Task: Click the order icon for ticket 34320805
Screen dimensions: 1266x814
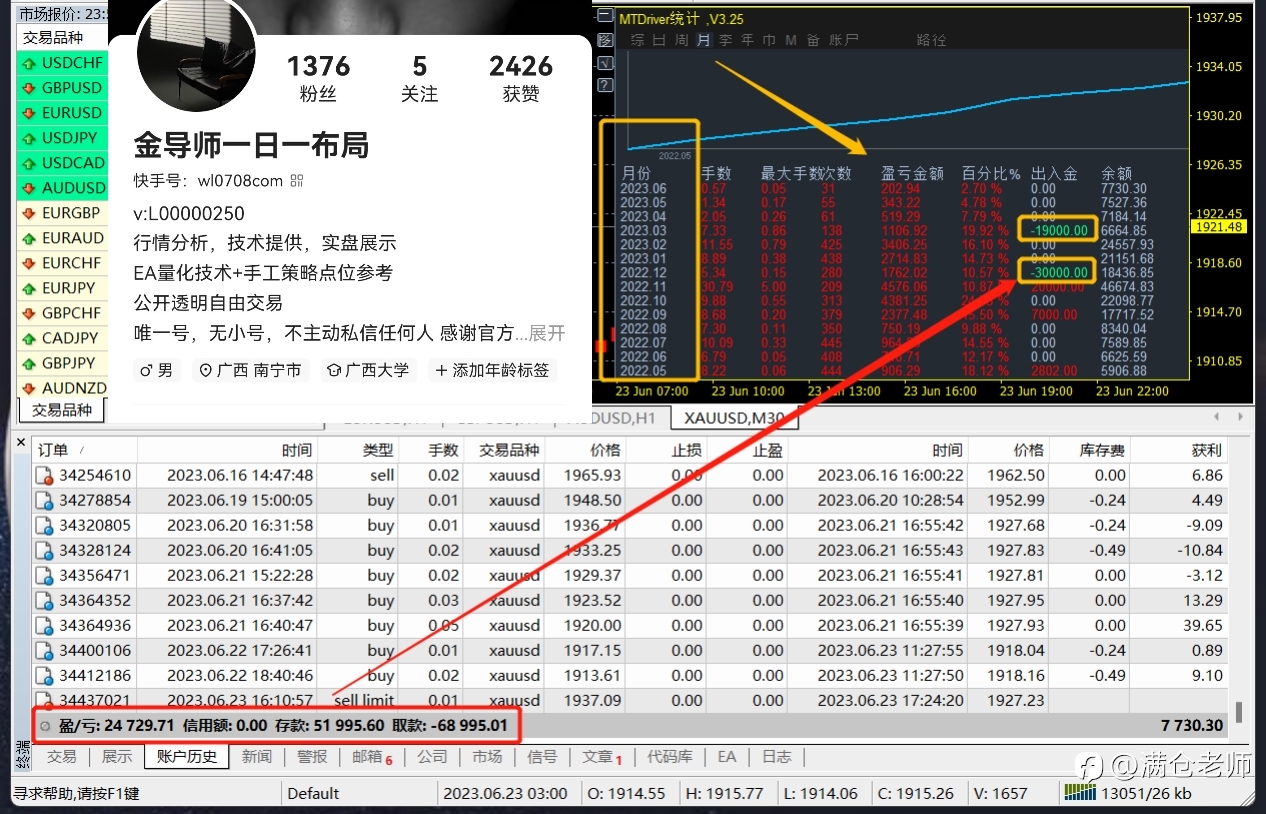Action: click(x=43, y=526)
